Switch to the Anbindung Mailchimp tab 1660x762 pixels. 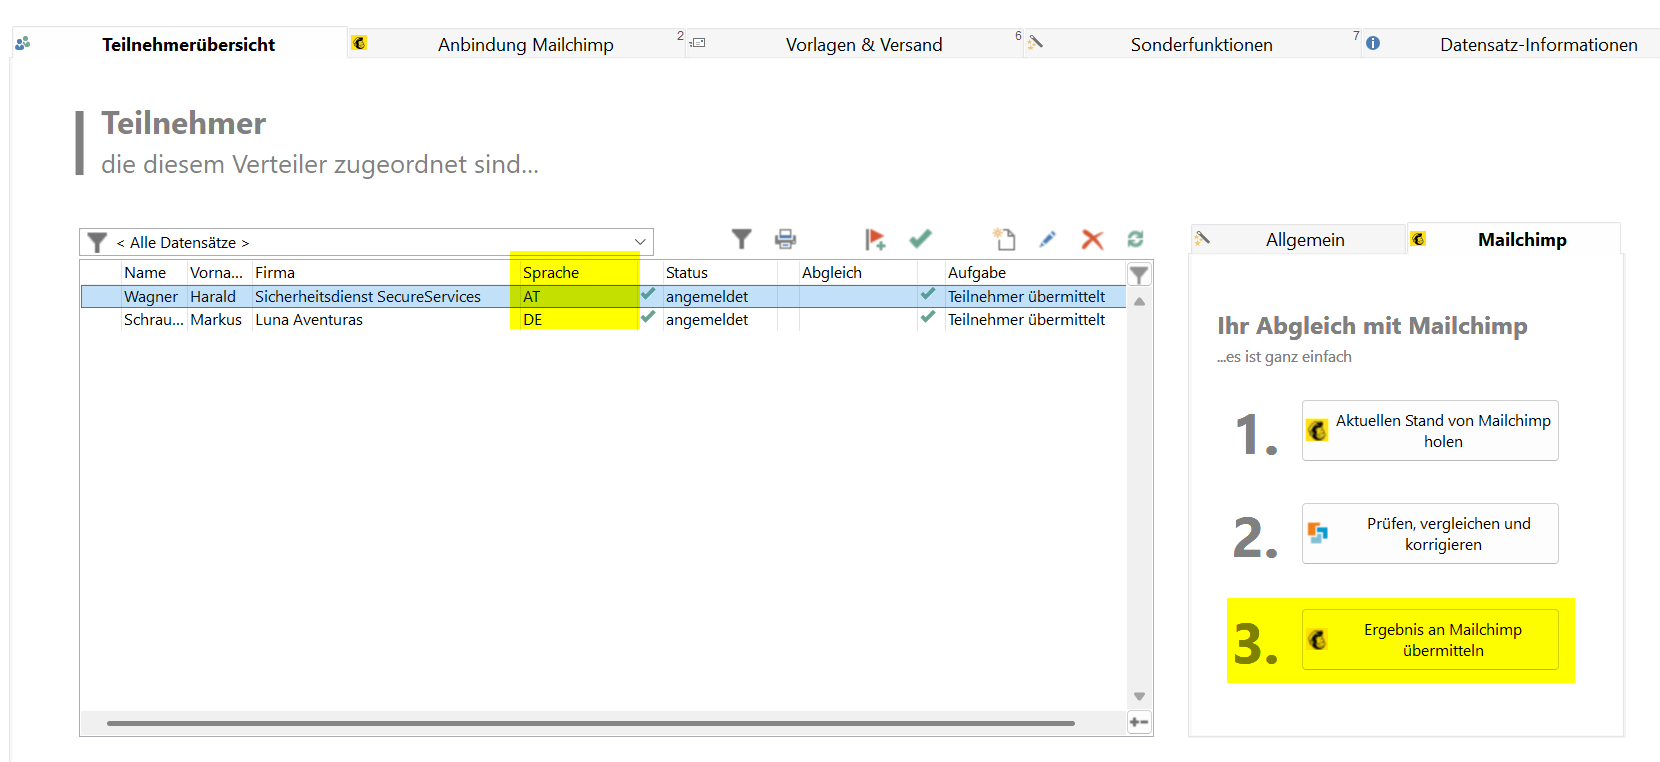(x=525, y=45)
